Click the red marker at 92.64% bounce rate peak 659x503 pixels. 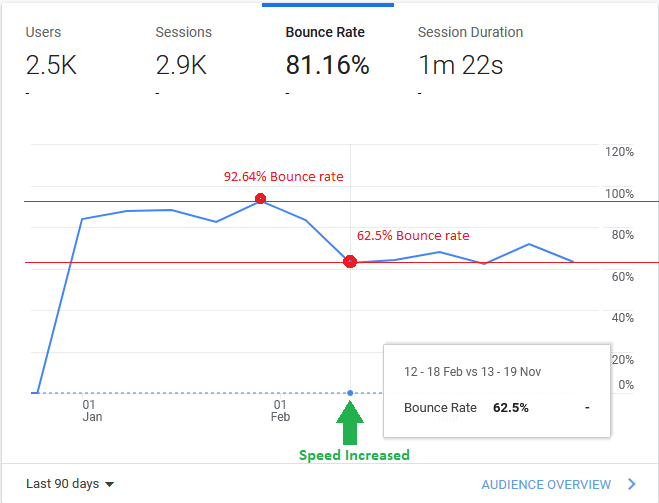pos(261,199)
